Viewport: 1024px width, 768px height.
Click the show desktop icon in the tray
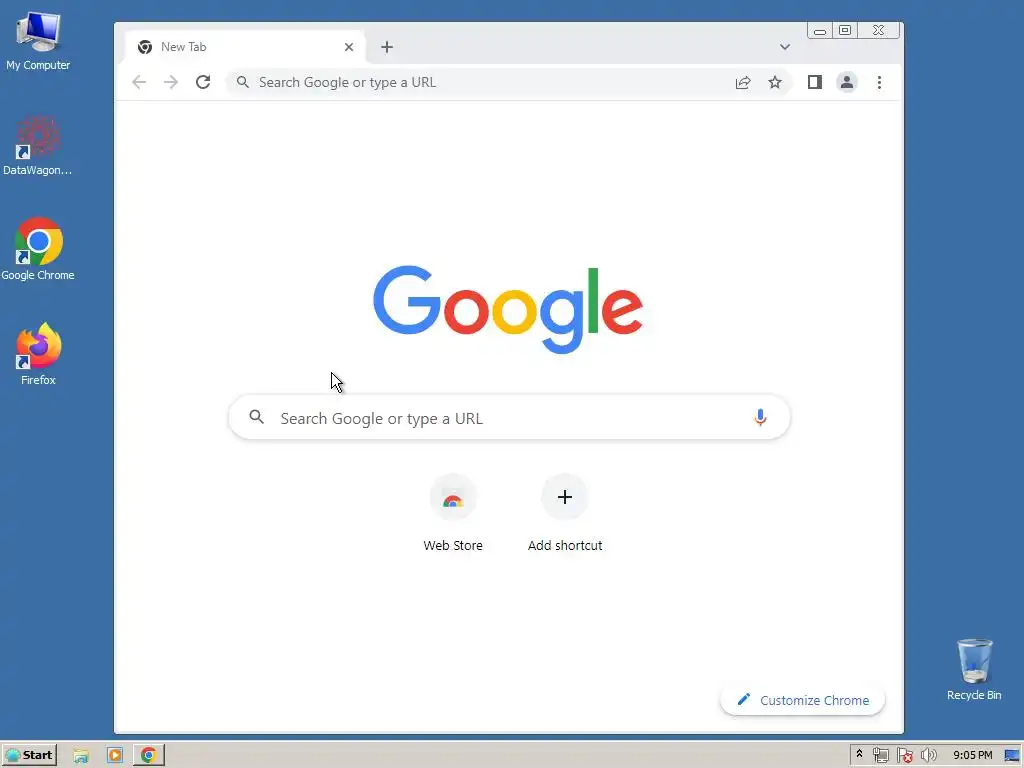point(1012,756)
